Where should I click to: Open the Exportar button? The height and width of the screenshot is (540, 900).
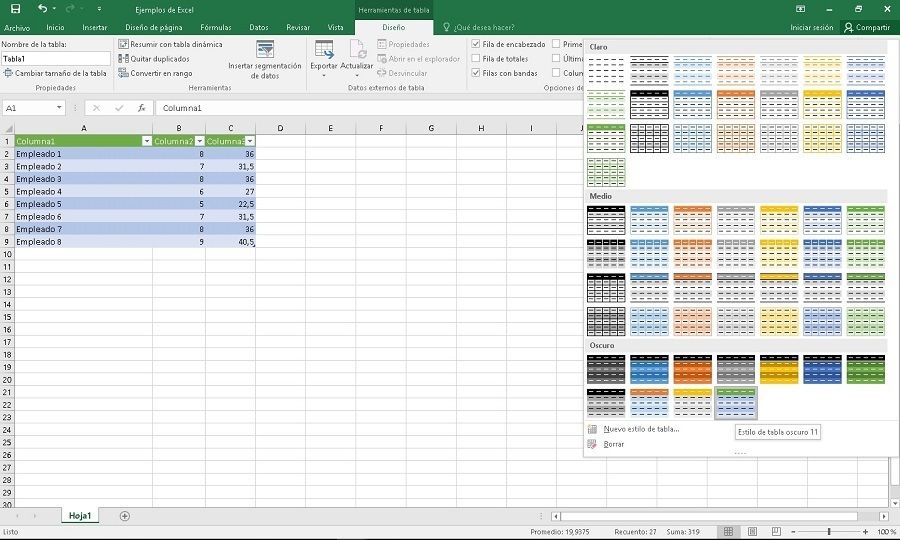(x=324, y=60)
